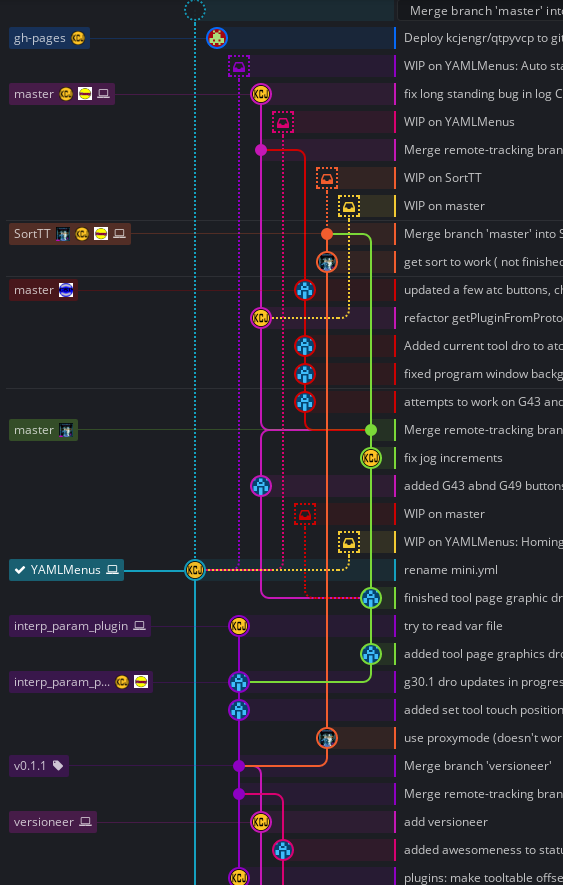Click the green merge dot on master row
The image size is (563, 885).
(x=371, y=430)
